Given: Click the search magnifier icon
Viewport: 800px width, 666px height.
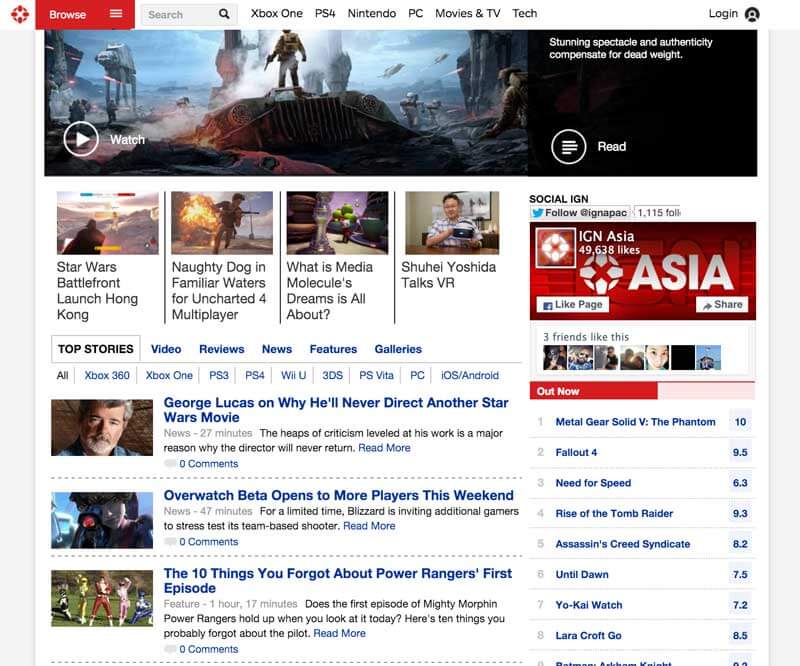Looking at the screenshot, I should (222, 14).
